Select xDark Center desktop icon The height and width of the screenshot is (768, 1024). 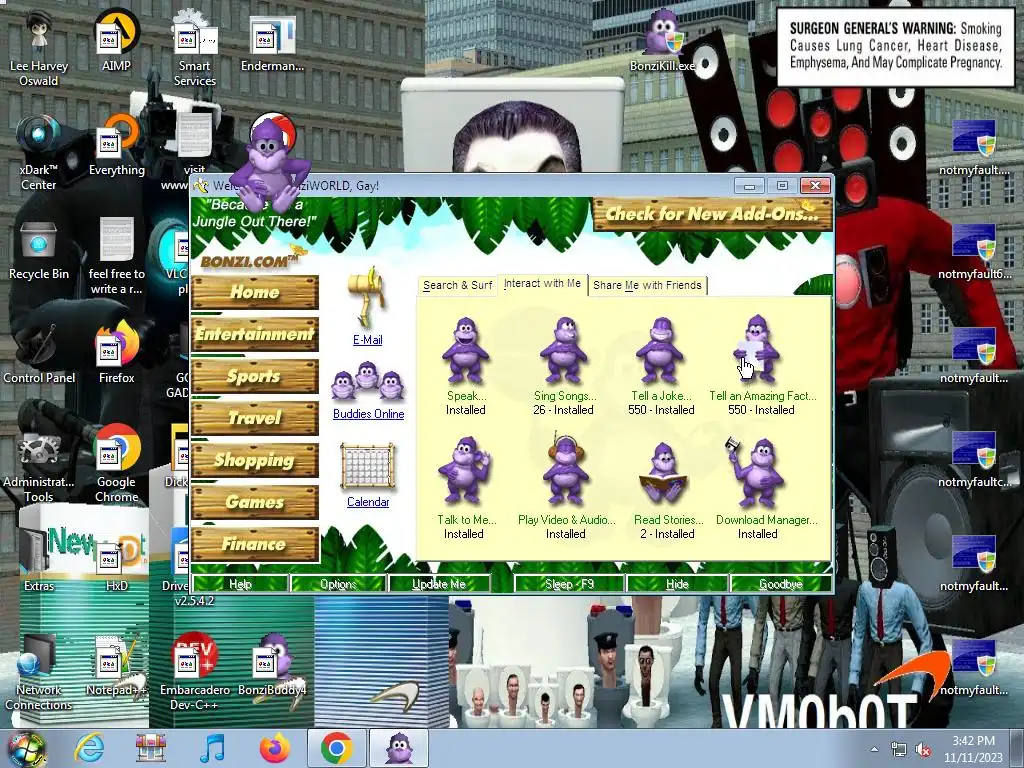coord(39,152)
